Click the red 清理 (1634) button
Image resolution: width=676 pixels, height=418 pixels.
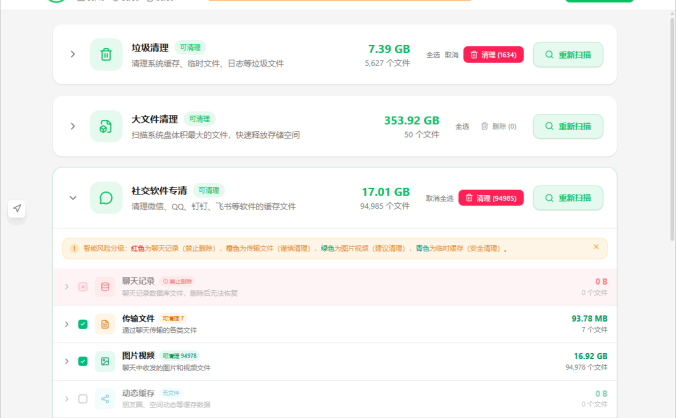pos(493,55)
